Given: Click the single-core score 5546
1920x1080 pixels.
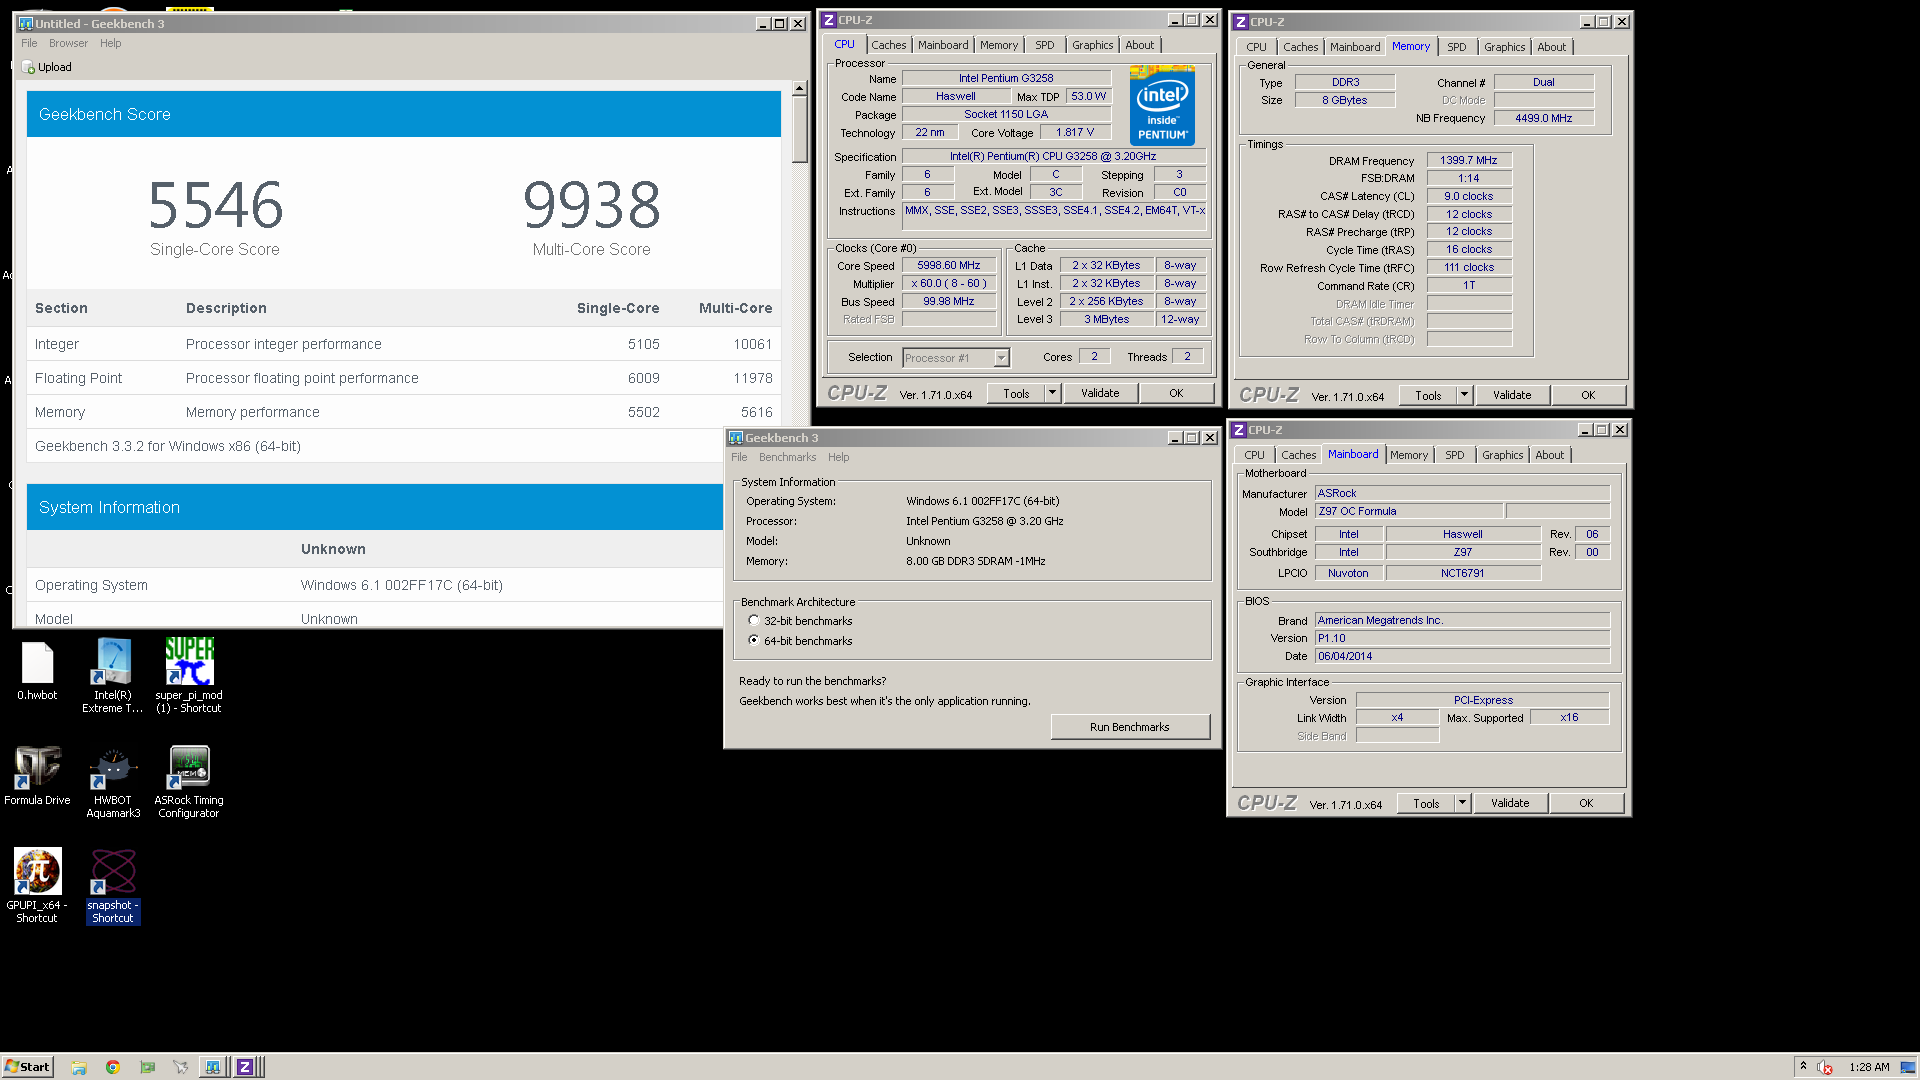Looking at the screenshot, I should 215,205.
